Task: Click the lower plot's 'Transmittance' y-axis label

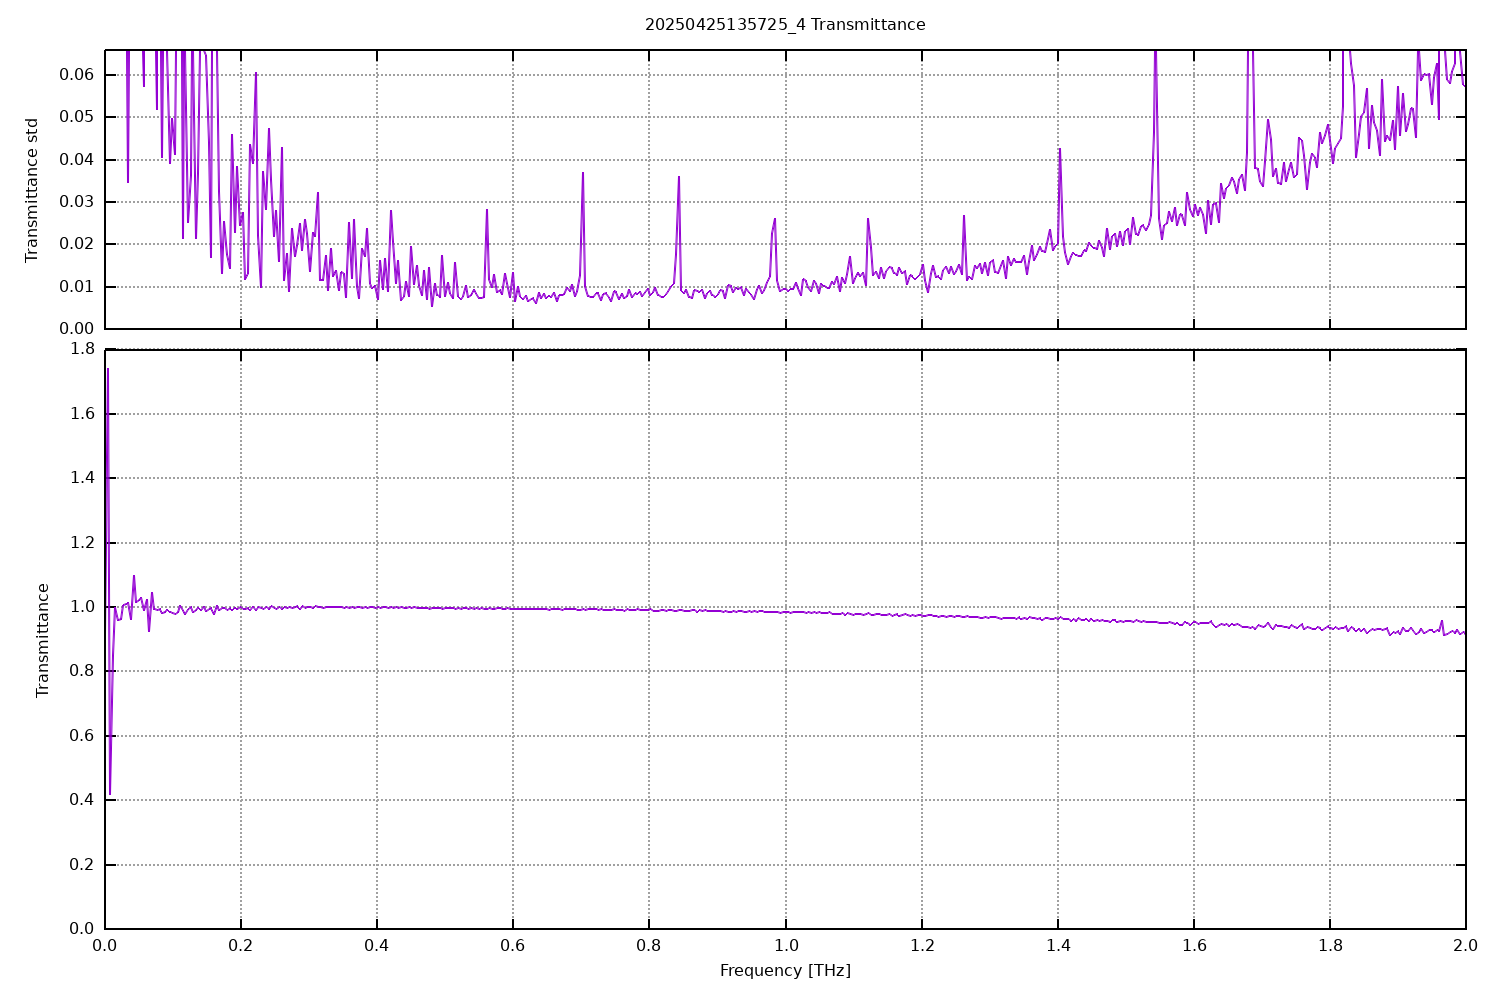Action: coord(42,640)
